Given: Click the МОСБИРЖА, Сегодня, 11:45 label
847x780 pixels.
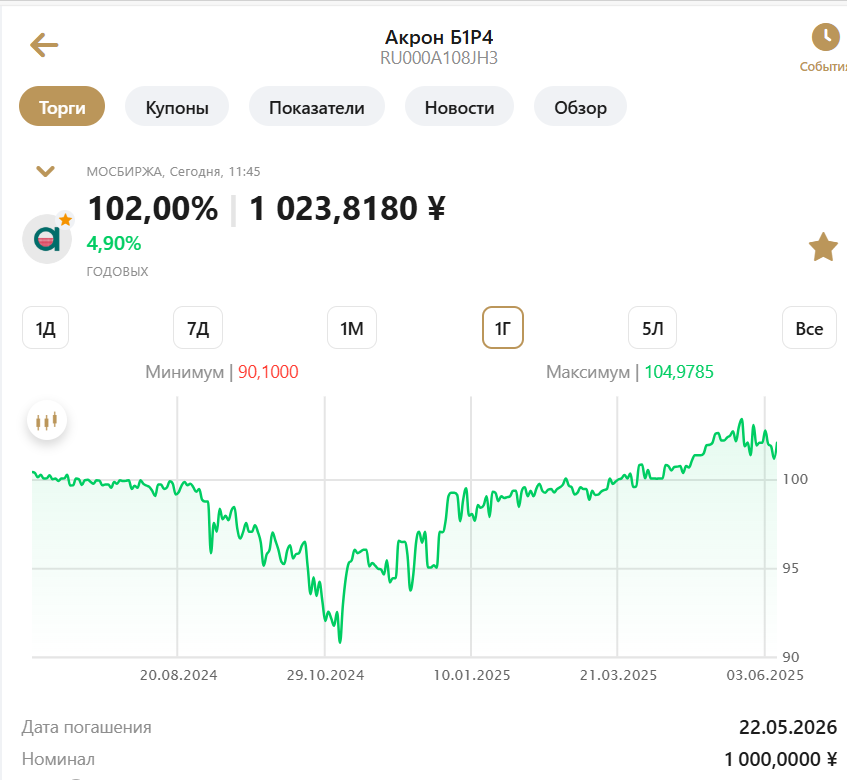Looking at the screenshot, I should (173, 172).
